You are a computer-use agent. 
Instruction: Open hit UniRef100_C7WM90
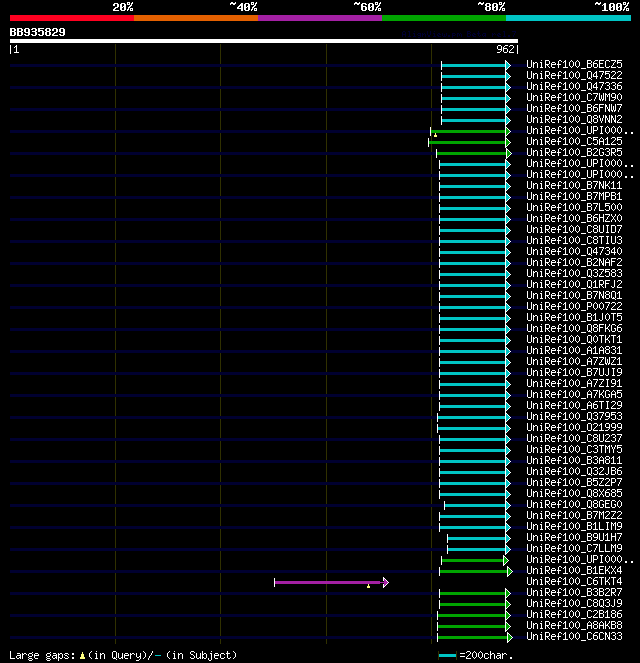574,98
